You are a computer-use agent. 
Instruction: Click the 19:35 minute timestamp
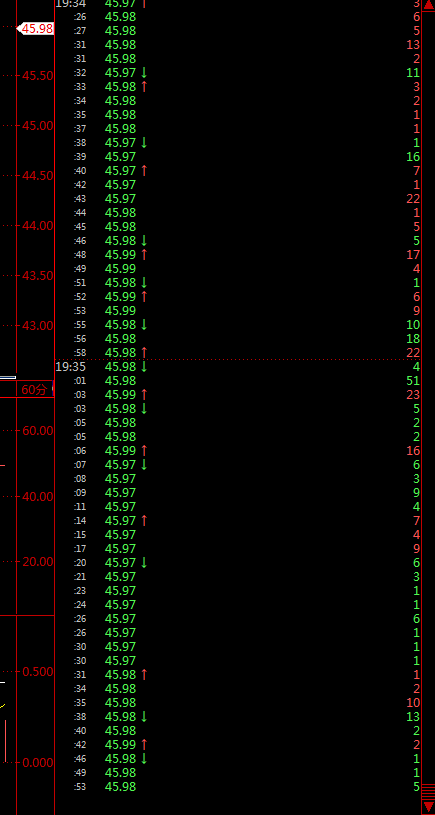(x=71, y=367)
